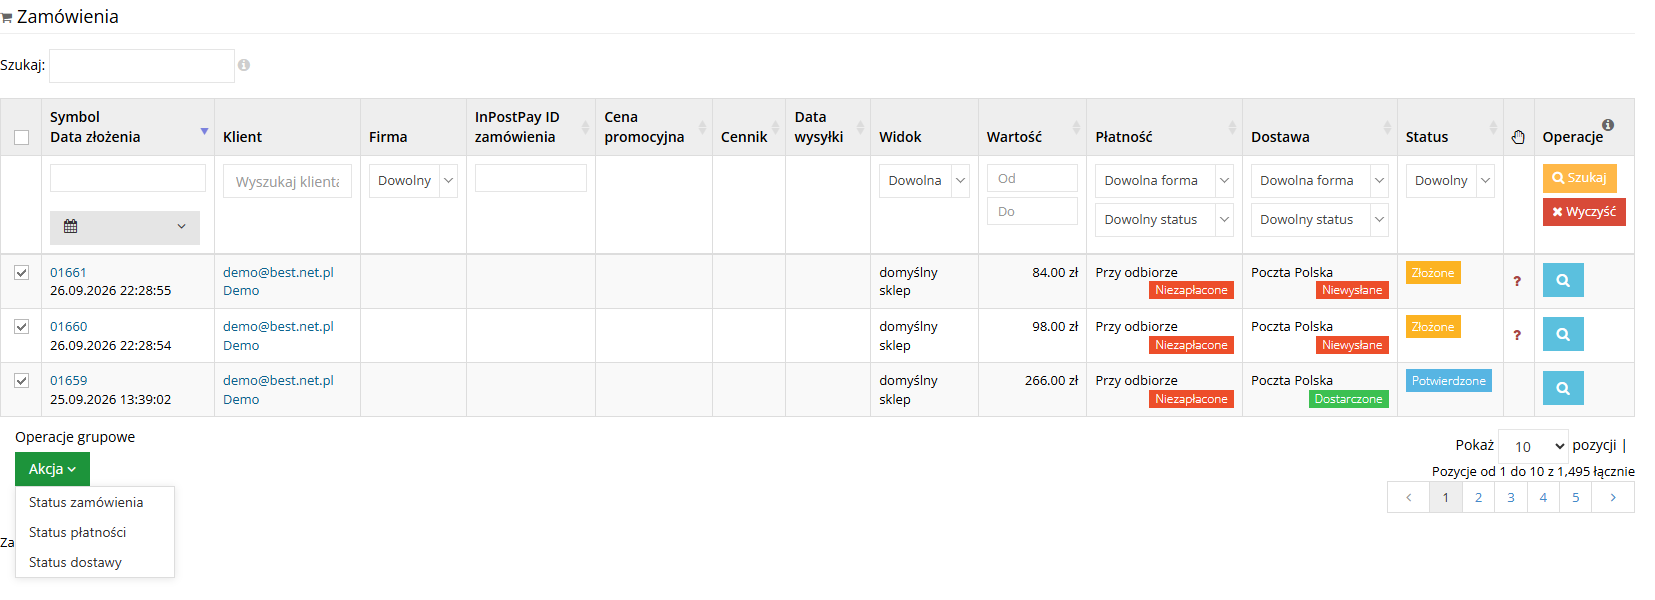This screenshot has height=600, width=1655.
Task: Click the red Wyczyść button
Action: point(1584,212)
